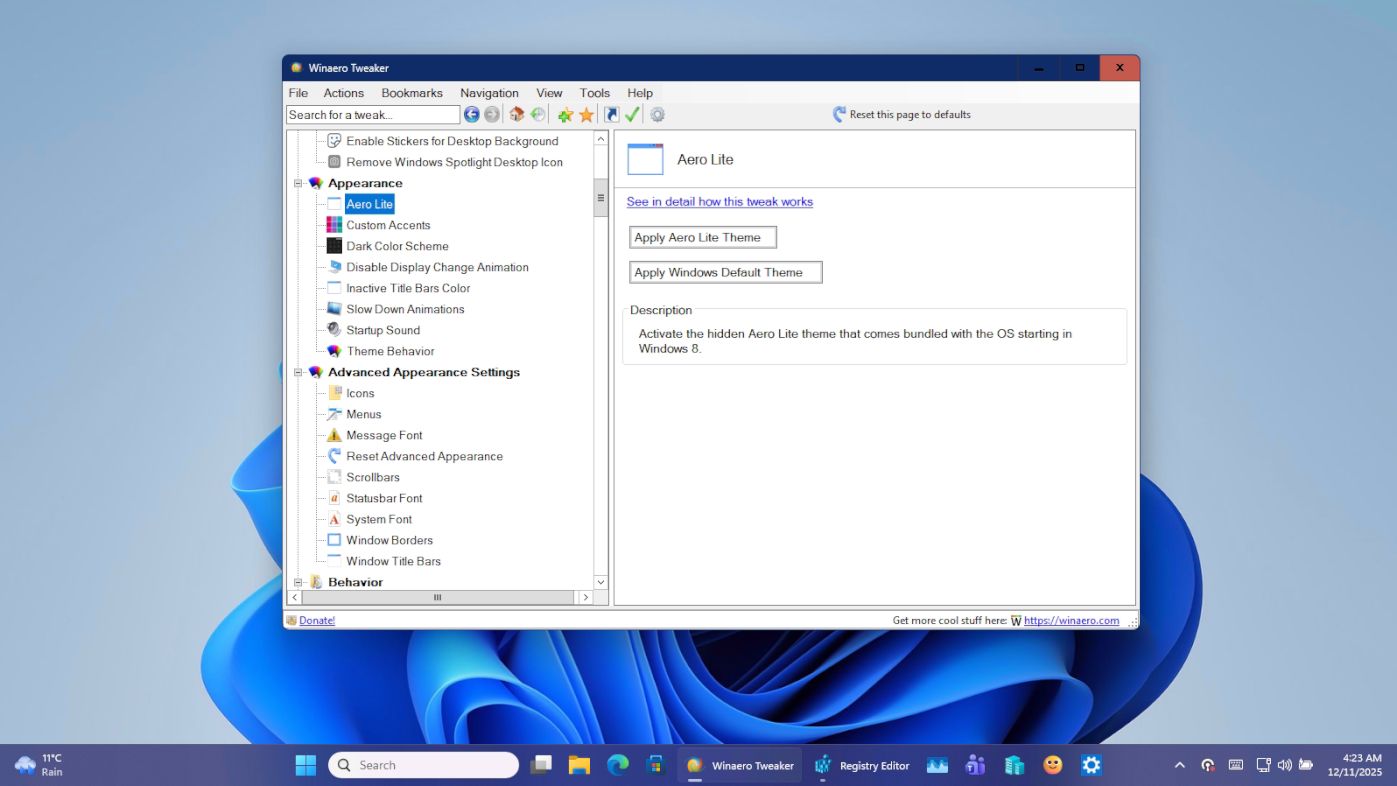Collapse the Advanced Appearance Settings section

pos(297,372)
